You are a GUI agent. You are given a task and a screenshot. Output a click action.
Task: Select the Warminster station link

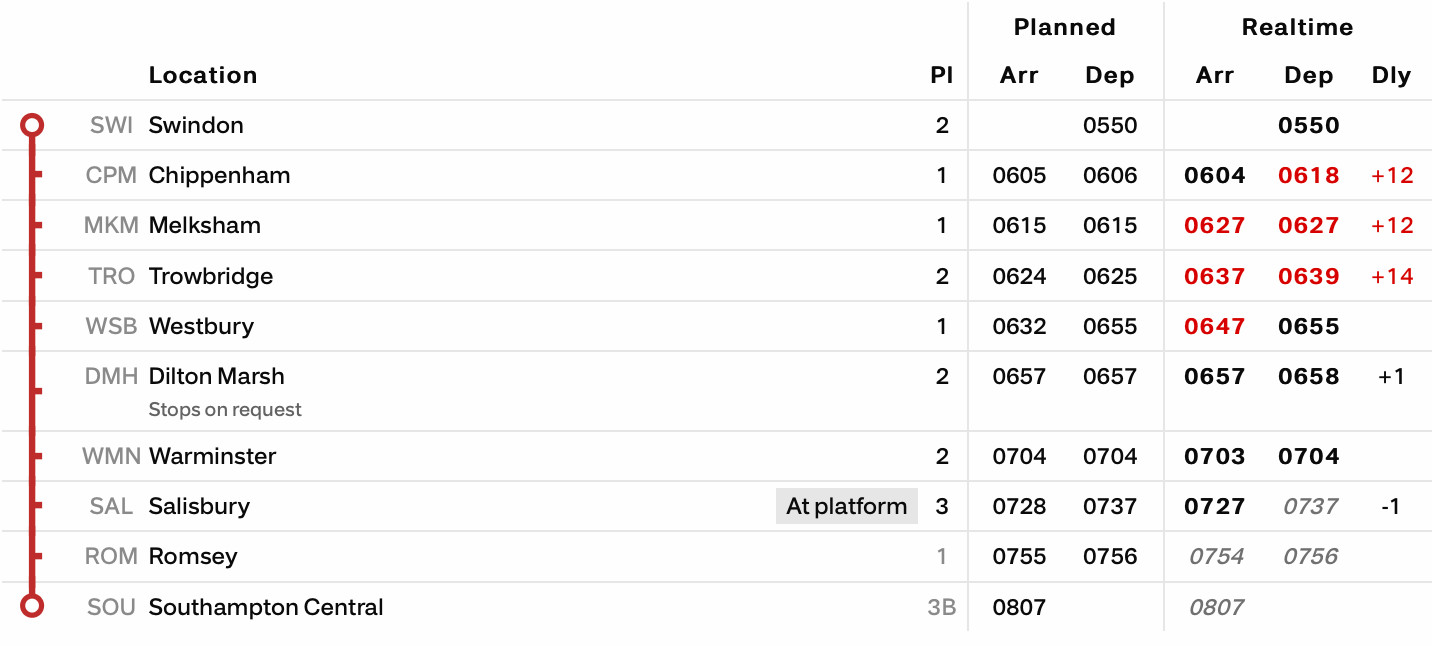(212, 456)
